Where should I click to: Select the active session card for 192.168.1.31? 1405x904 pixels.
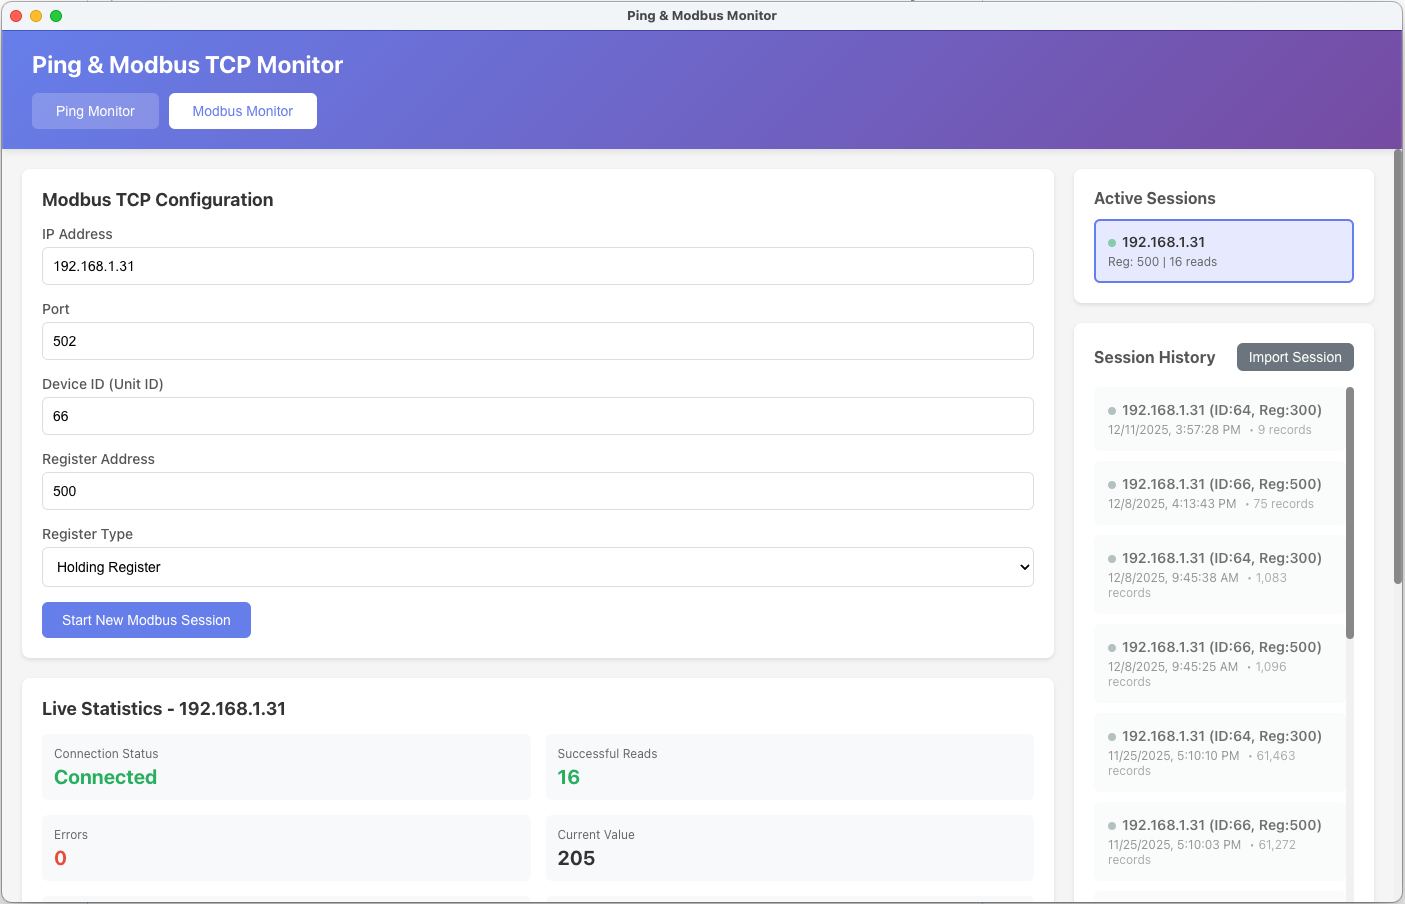tap(1223, 250)
